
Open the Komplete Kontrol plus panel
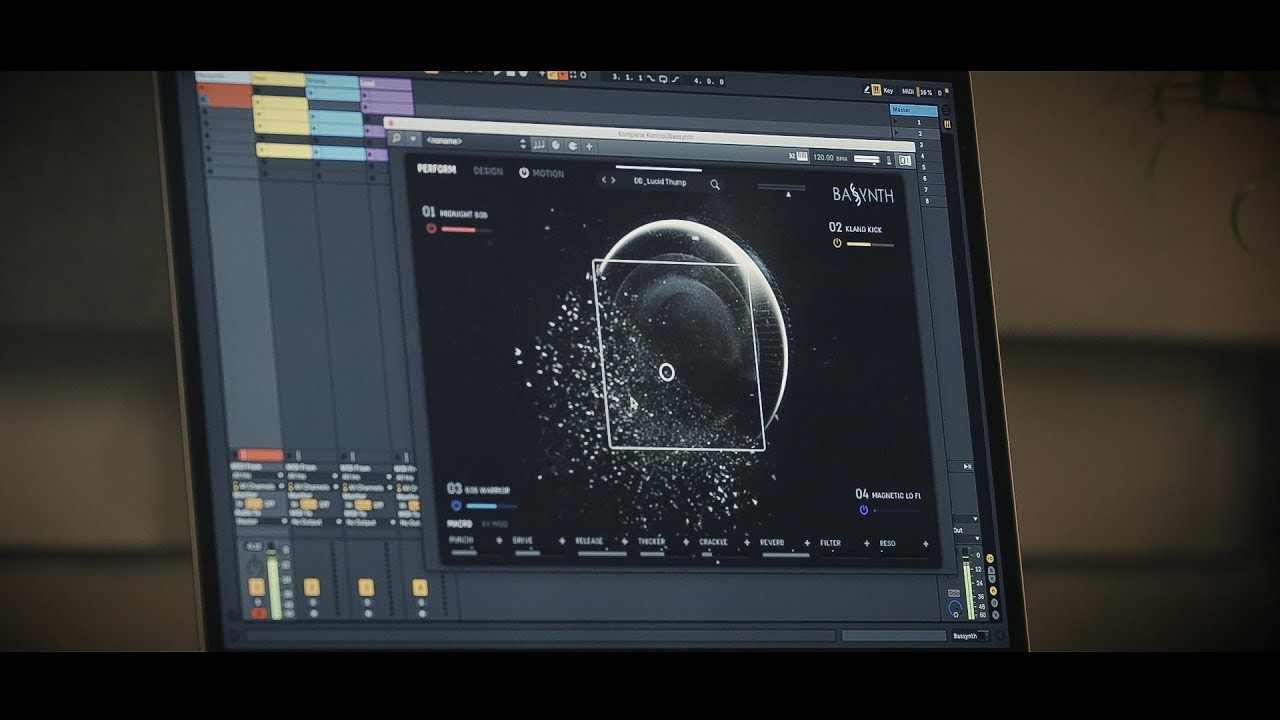(x=589, y=146)
